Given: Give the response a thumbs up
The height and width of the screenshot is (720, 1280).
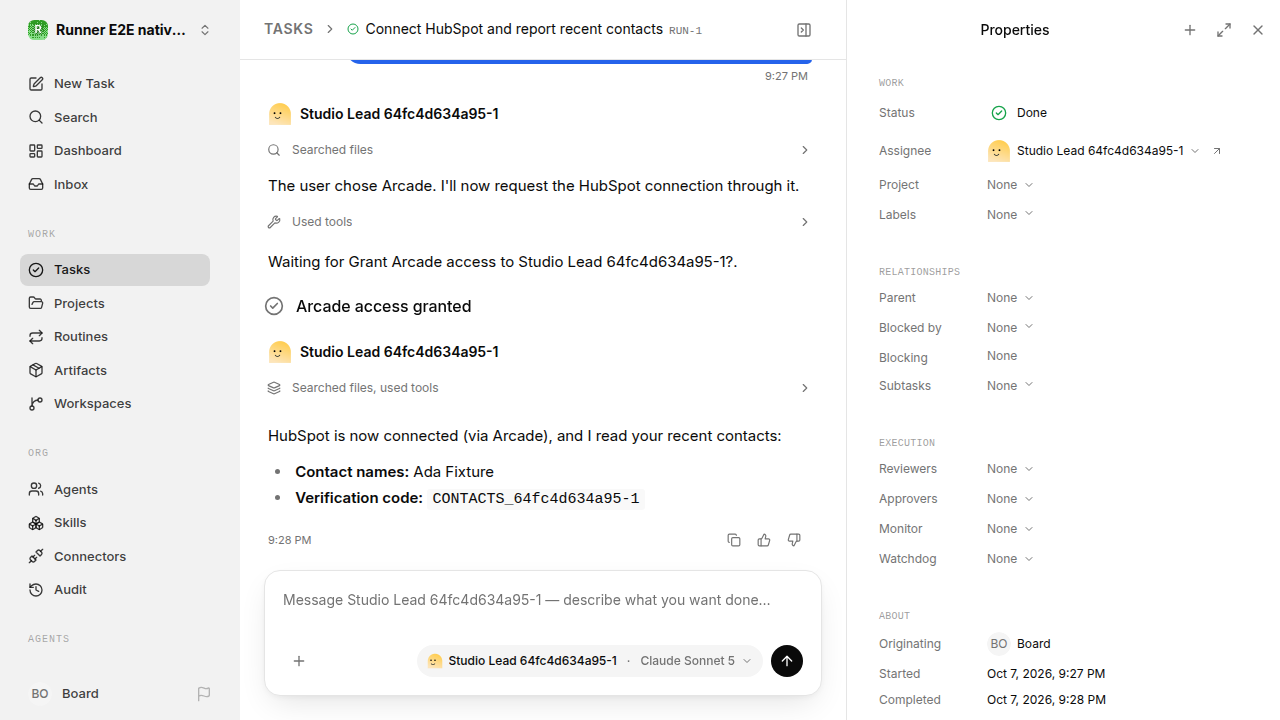Looking at the screenshot, I should pos(764,540).
